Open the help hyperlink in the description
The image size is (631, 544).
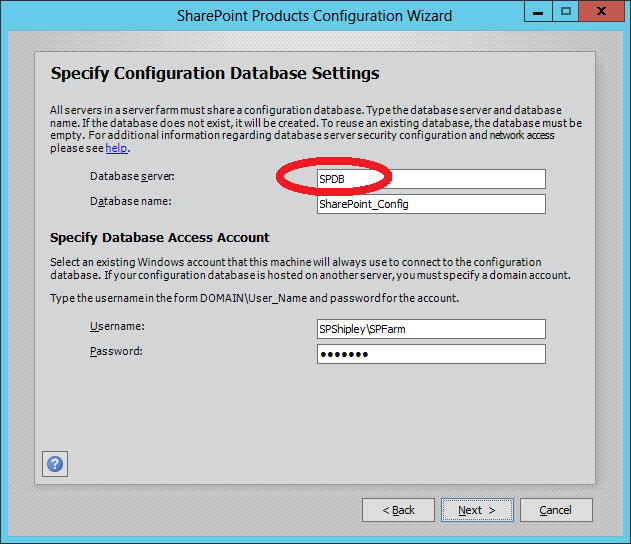pyautogui.click(x=116, y=148)
